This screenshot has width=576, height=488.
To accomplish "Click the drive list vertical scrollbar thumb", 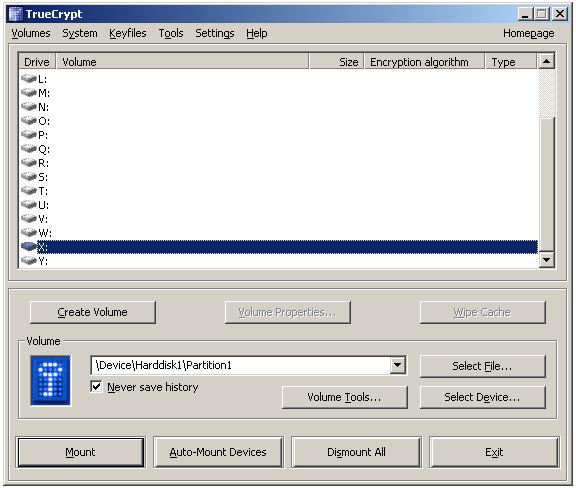I will [x=546, y=185].
